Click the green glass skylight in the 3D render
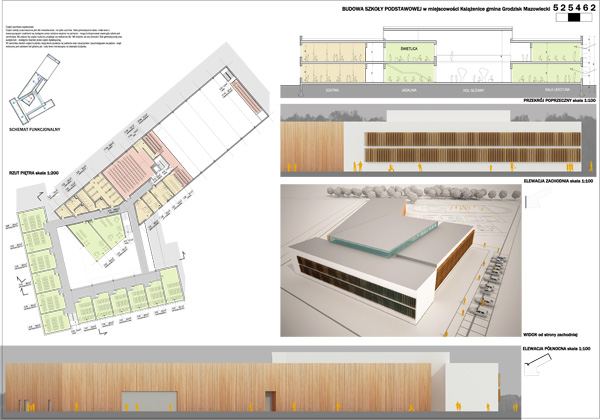This screenshot has width=600, height=420. pyautogui.click(x=383, y=240)
